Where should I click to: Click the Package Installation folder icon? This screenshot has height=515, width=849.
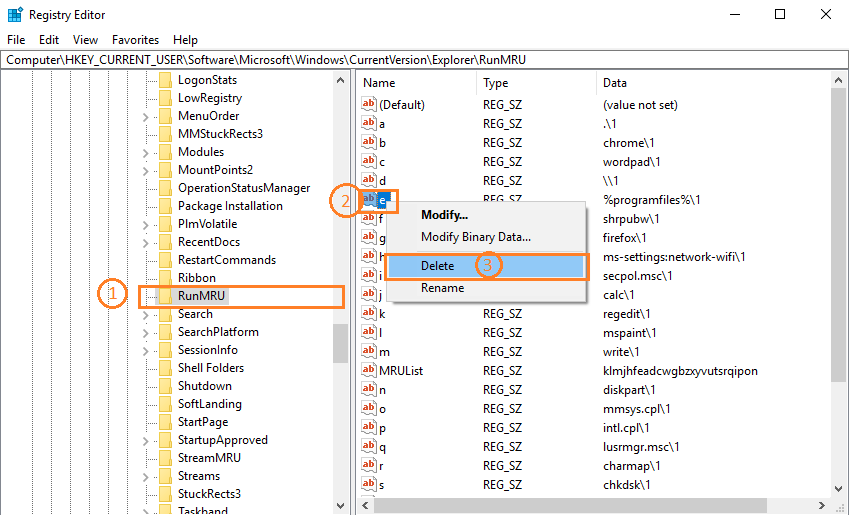point(166,206)
